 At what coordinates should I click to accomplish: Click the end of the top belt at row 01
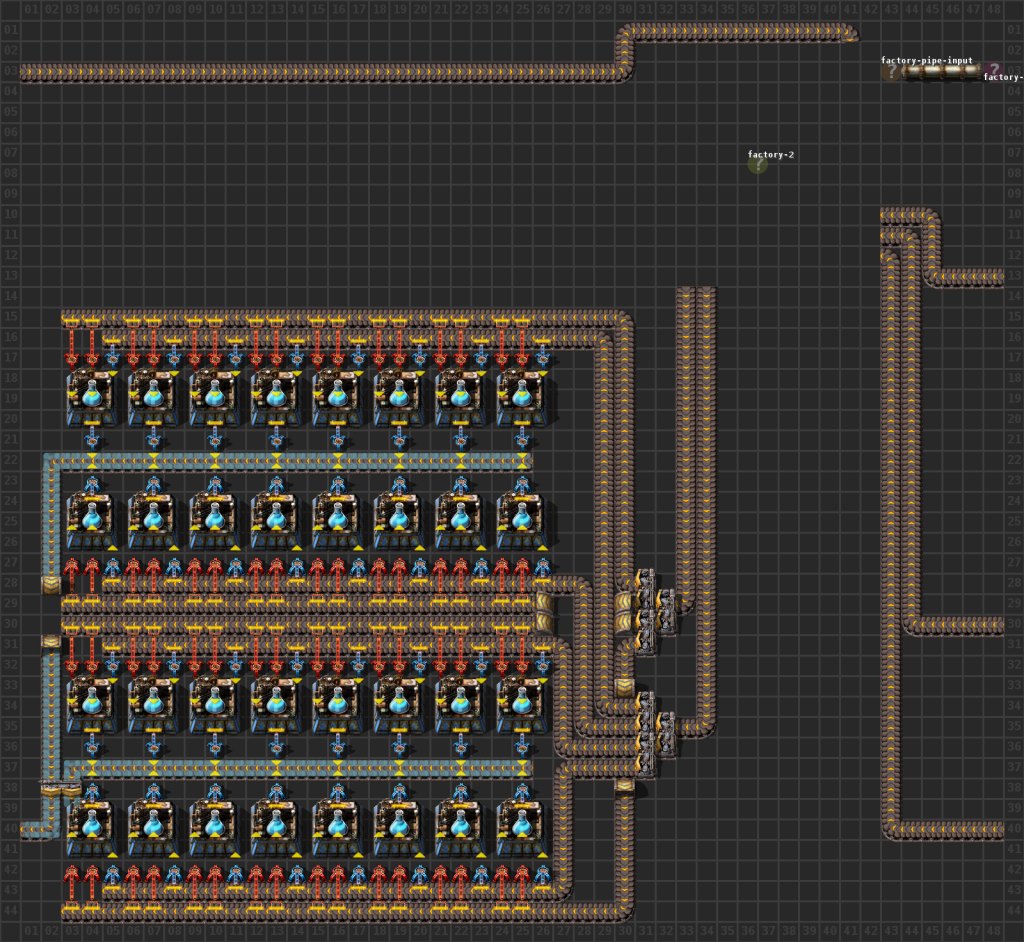tap(850, 33)
